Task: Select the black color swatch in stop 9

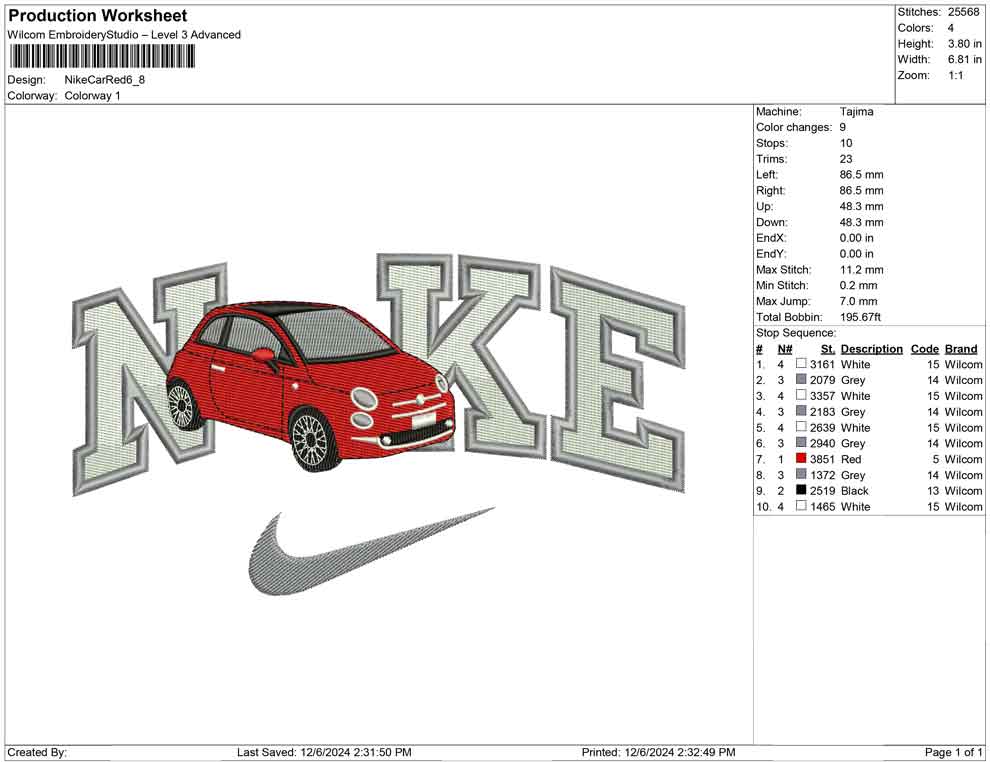Action: [801, 491]
